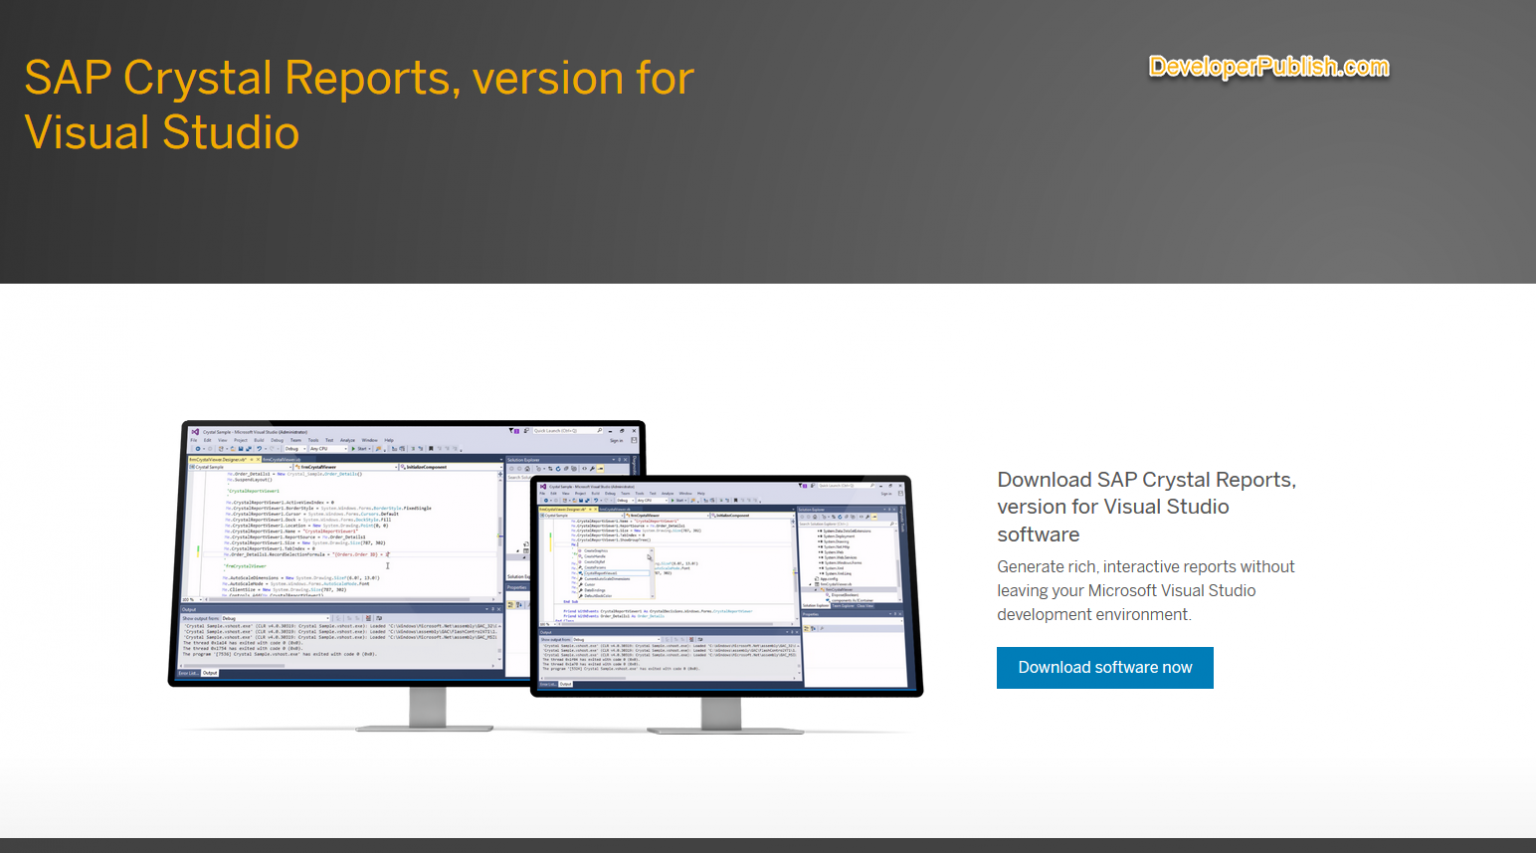This screenshot has width=1536, height=853.
Task: Toggle word wrap in the Output window
Action: click(378, 618)
